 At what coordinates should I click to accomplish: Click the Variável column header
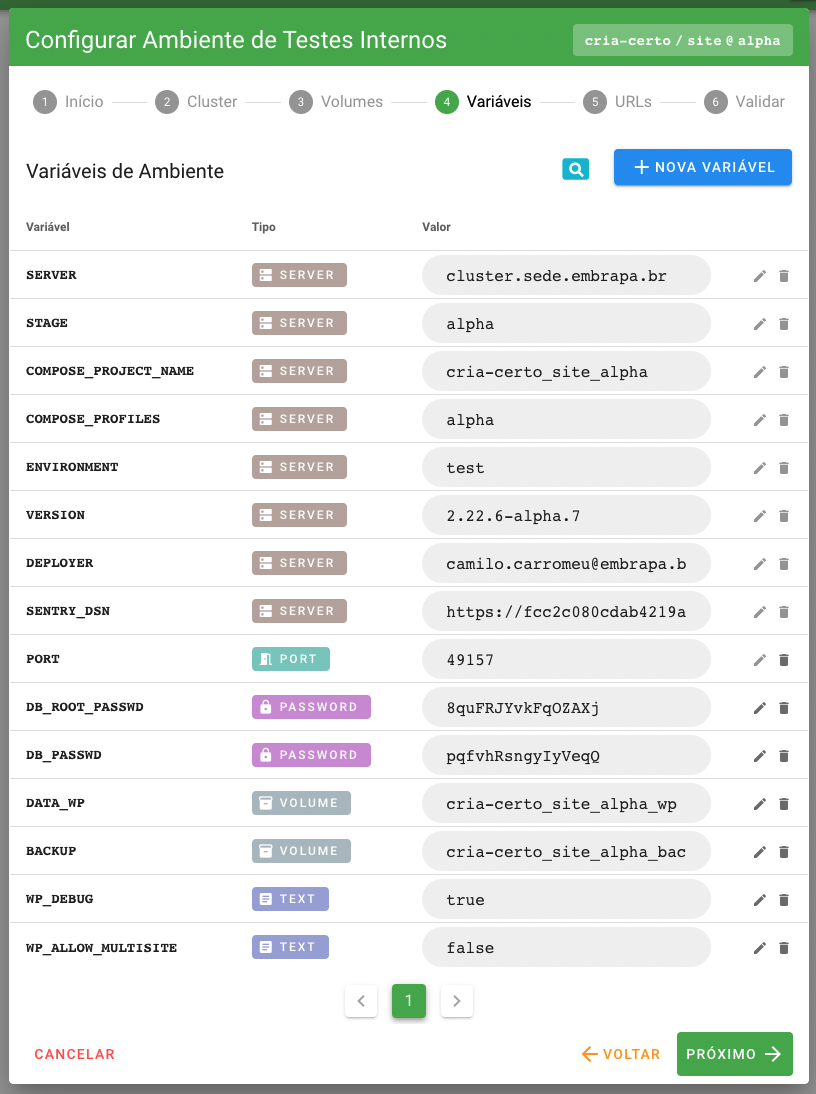tap(47, 227)
